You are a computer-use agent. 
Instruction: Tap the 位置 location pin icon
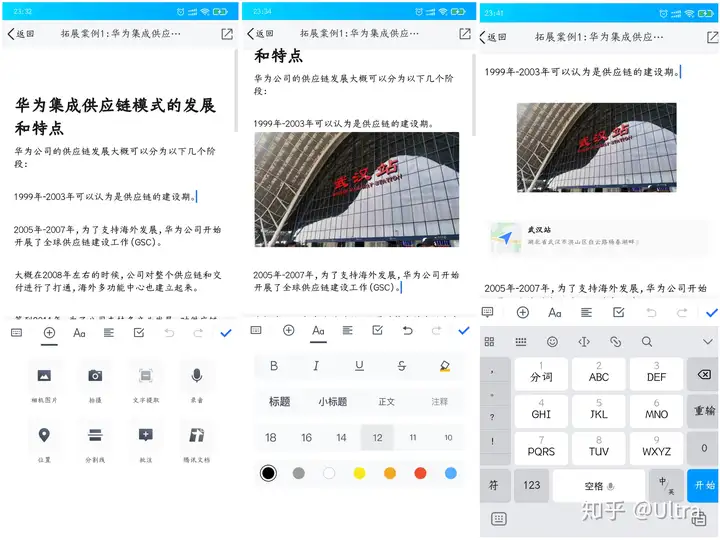pos(44,435)
